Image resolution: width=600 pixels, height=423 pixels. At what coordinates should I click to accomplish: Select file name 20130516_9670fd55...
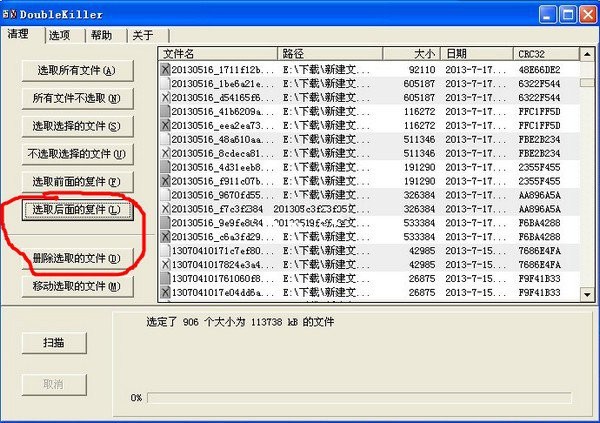[223, 195]
